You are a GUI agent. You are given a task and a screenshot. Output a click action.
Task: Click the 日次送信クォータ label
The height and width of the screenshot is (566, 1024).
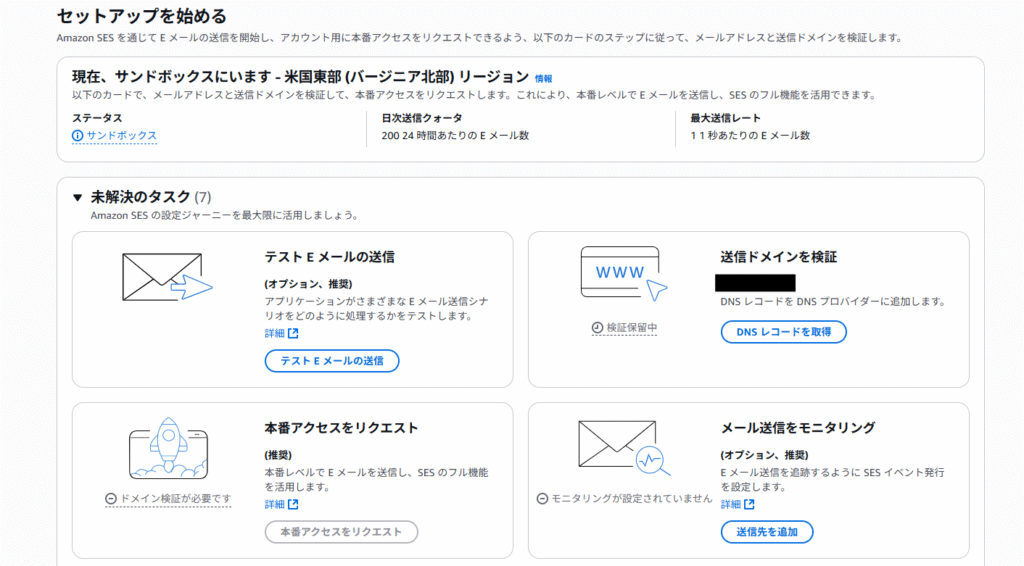pyautogui.click(x=422, y=118)
